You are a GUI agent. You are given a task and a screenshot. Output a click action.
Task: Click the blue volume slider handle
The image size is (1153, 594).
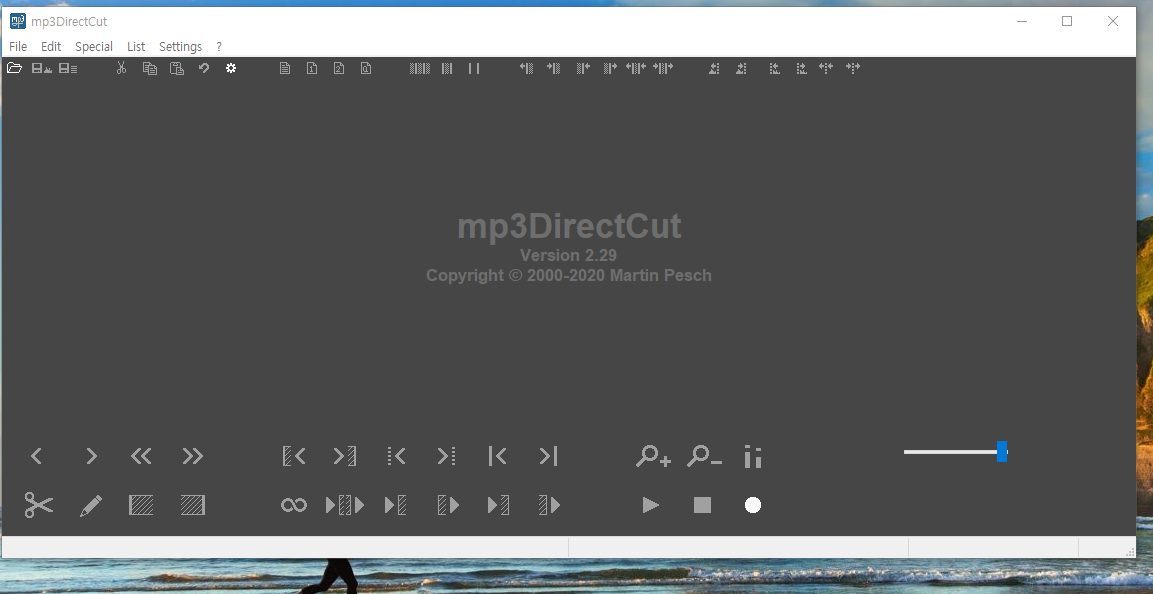point(1002,452)
